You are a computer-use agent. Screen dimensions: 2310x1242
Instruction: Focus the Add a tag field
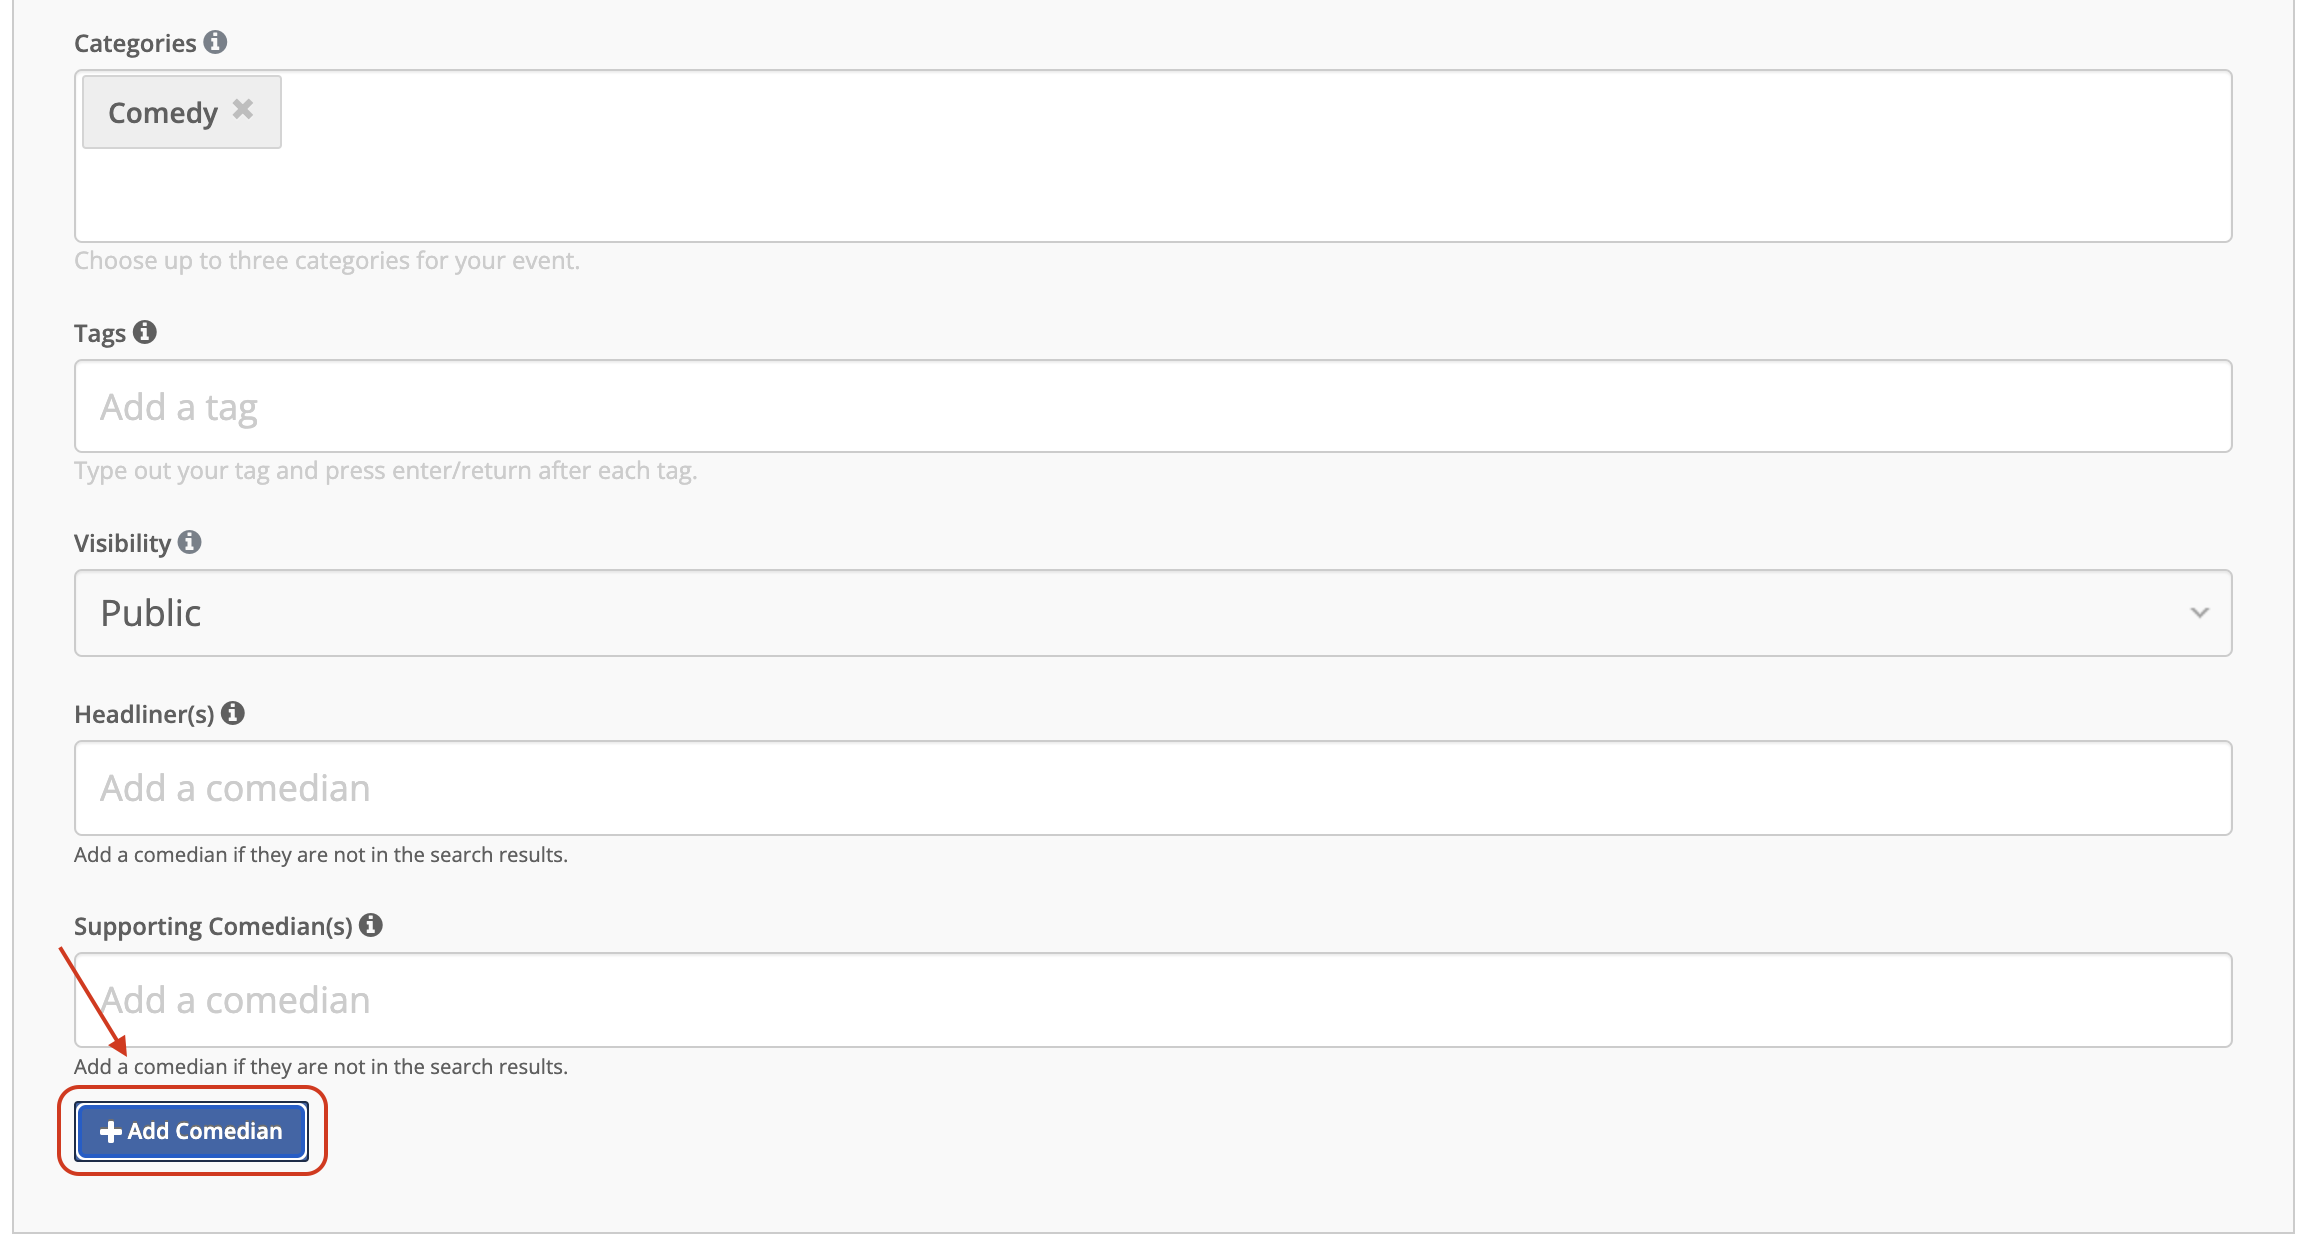coord(1153,406)
